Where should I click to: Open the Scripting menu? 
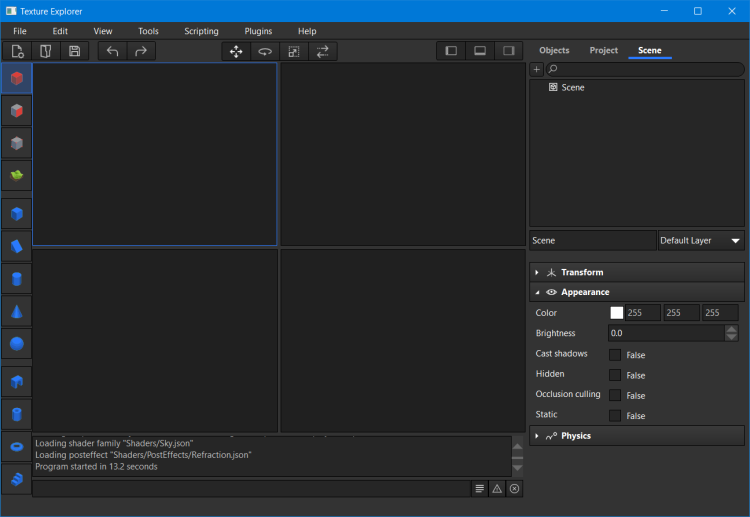[x=201, y=31]
